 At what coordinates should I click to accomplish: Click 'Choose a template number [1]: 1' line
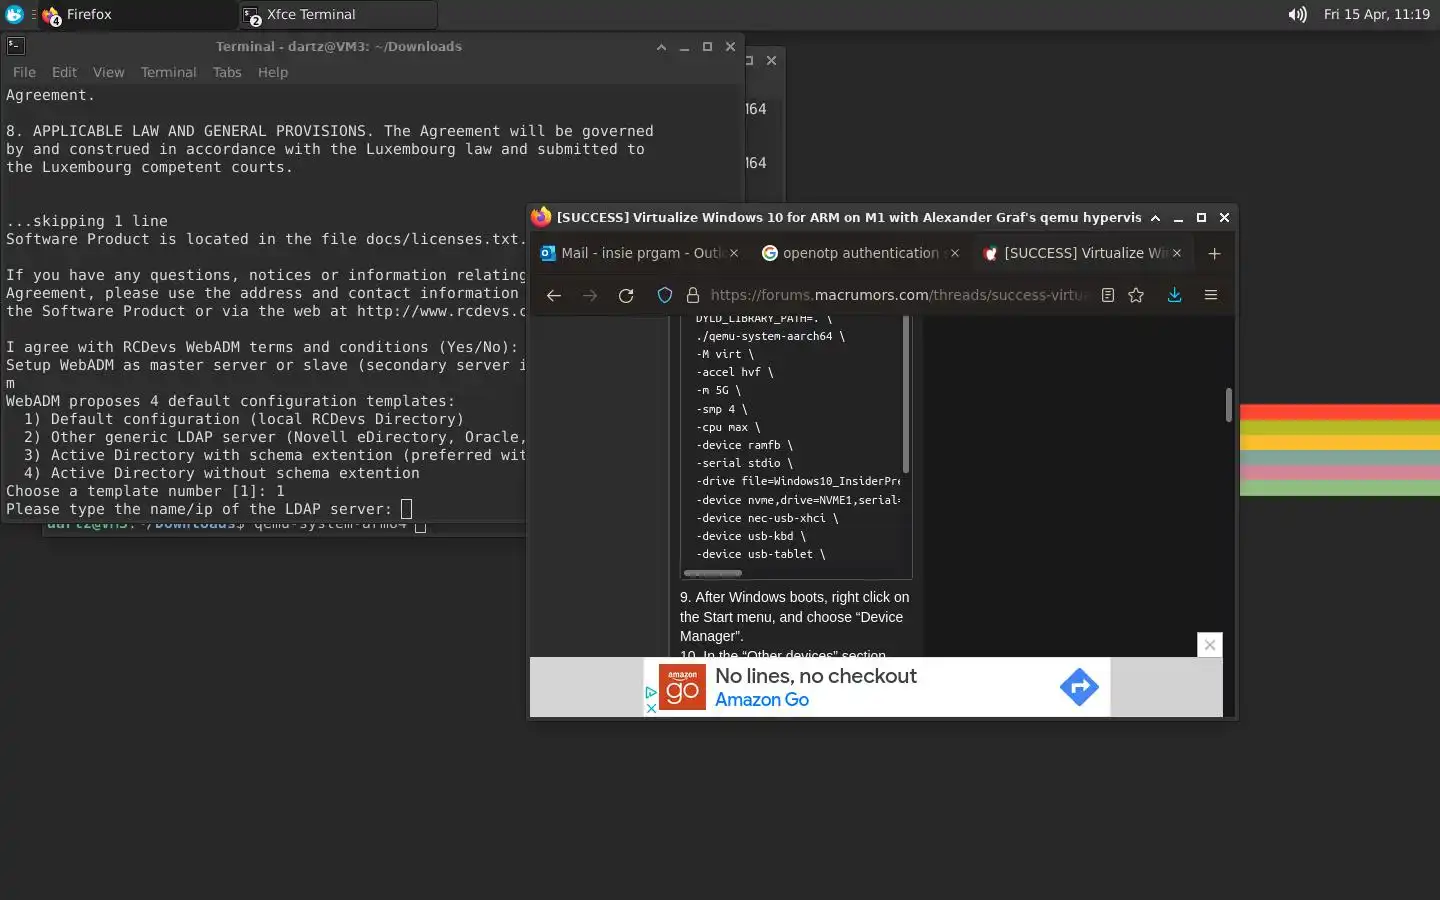[x=145, y=491]
